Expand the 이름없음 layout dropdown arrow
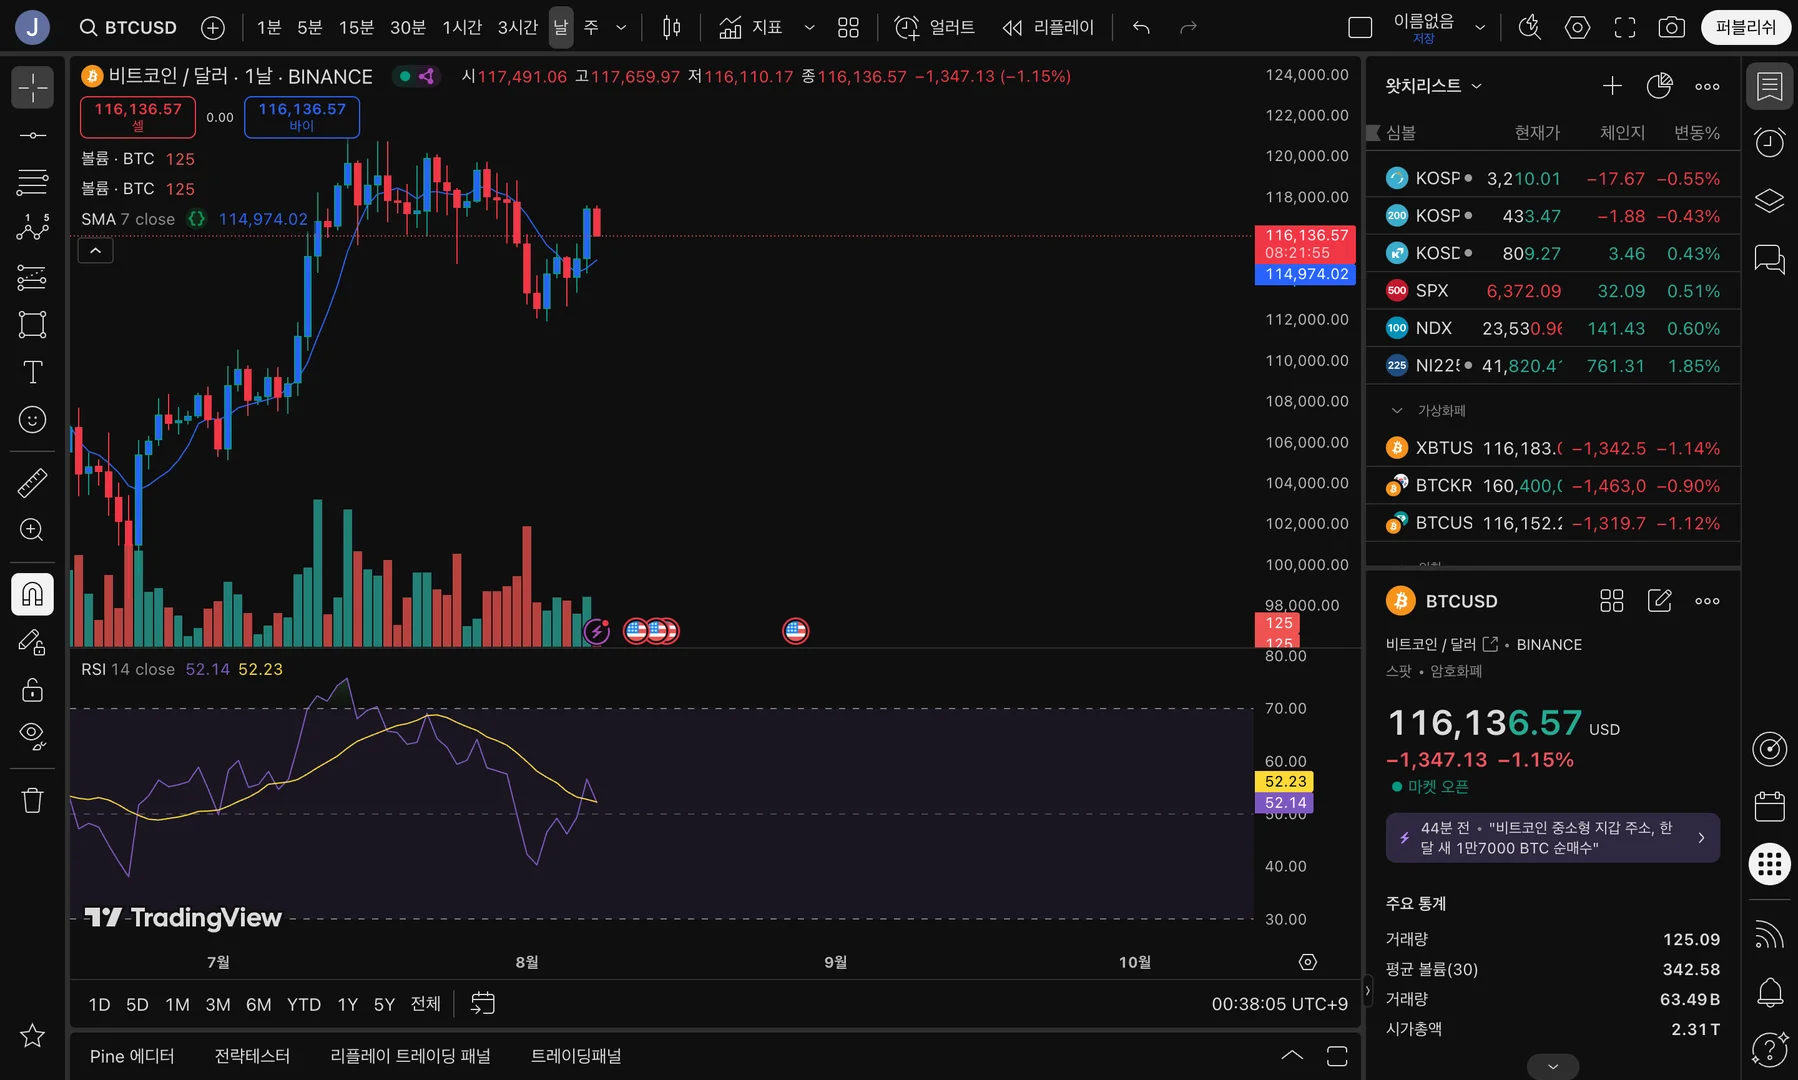 tap(1480, 27)
